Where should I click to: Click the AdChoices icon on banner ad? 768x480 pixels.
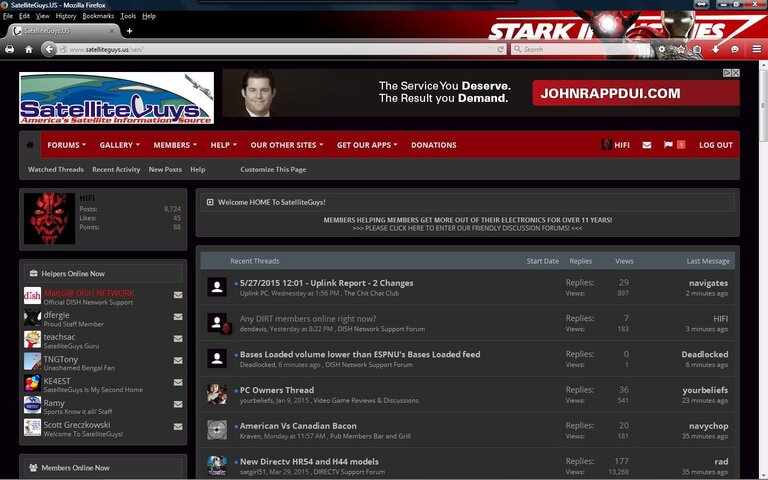[x=727, y=73]
